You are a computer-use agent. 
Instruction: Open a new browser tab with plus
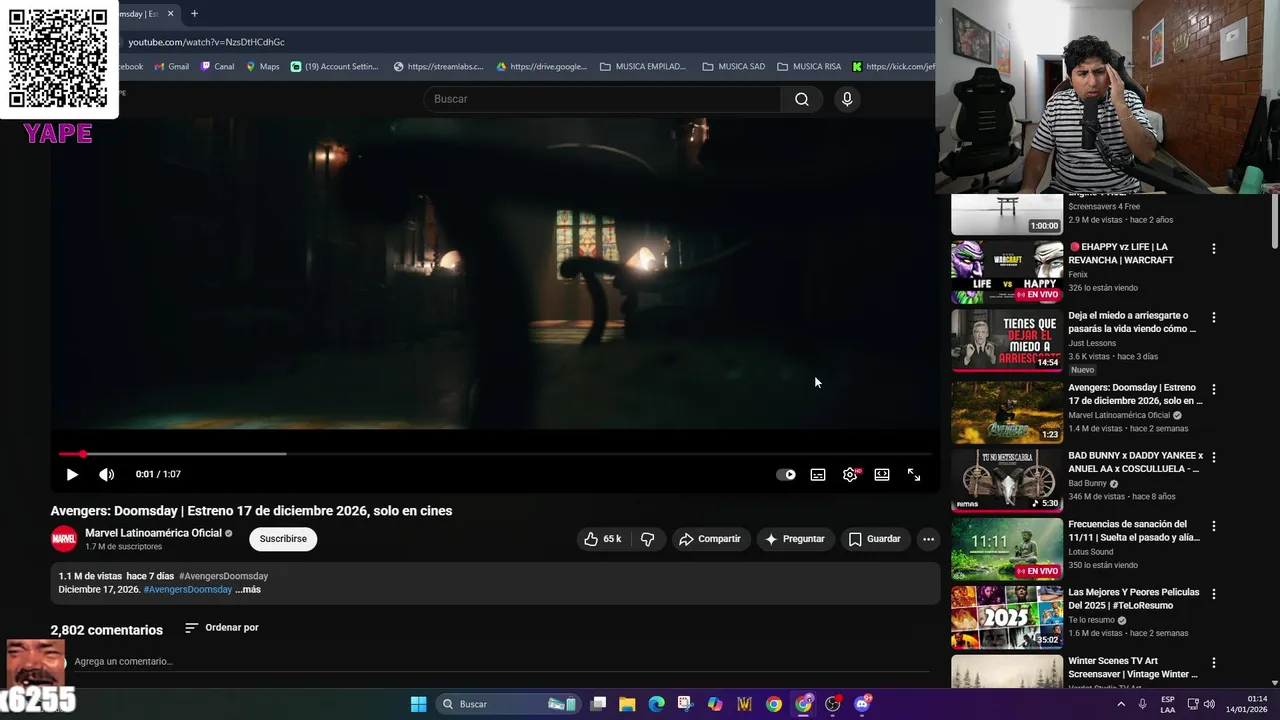click(x=194, y=14)
